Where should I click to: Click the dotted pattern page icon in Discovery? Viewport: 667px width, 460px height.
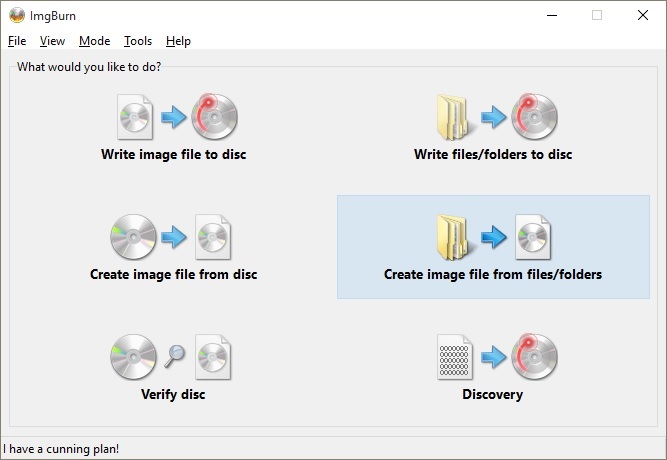(454, 357)
